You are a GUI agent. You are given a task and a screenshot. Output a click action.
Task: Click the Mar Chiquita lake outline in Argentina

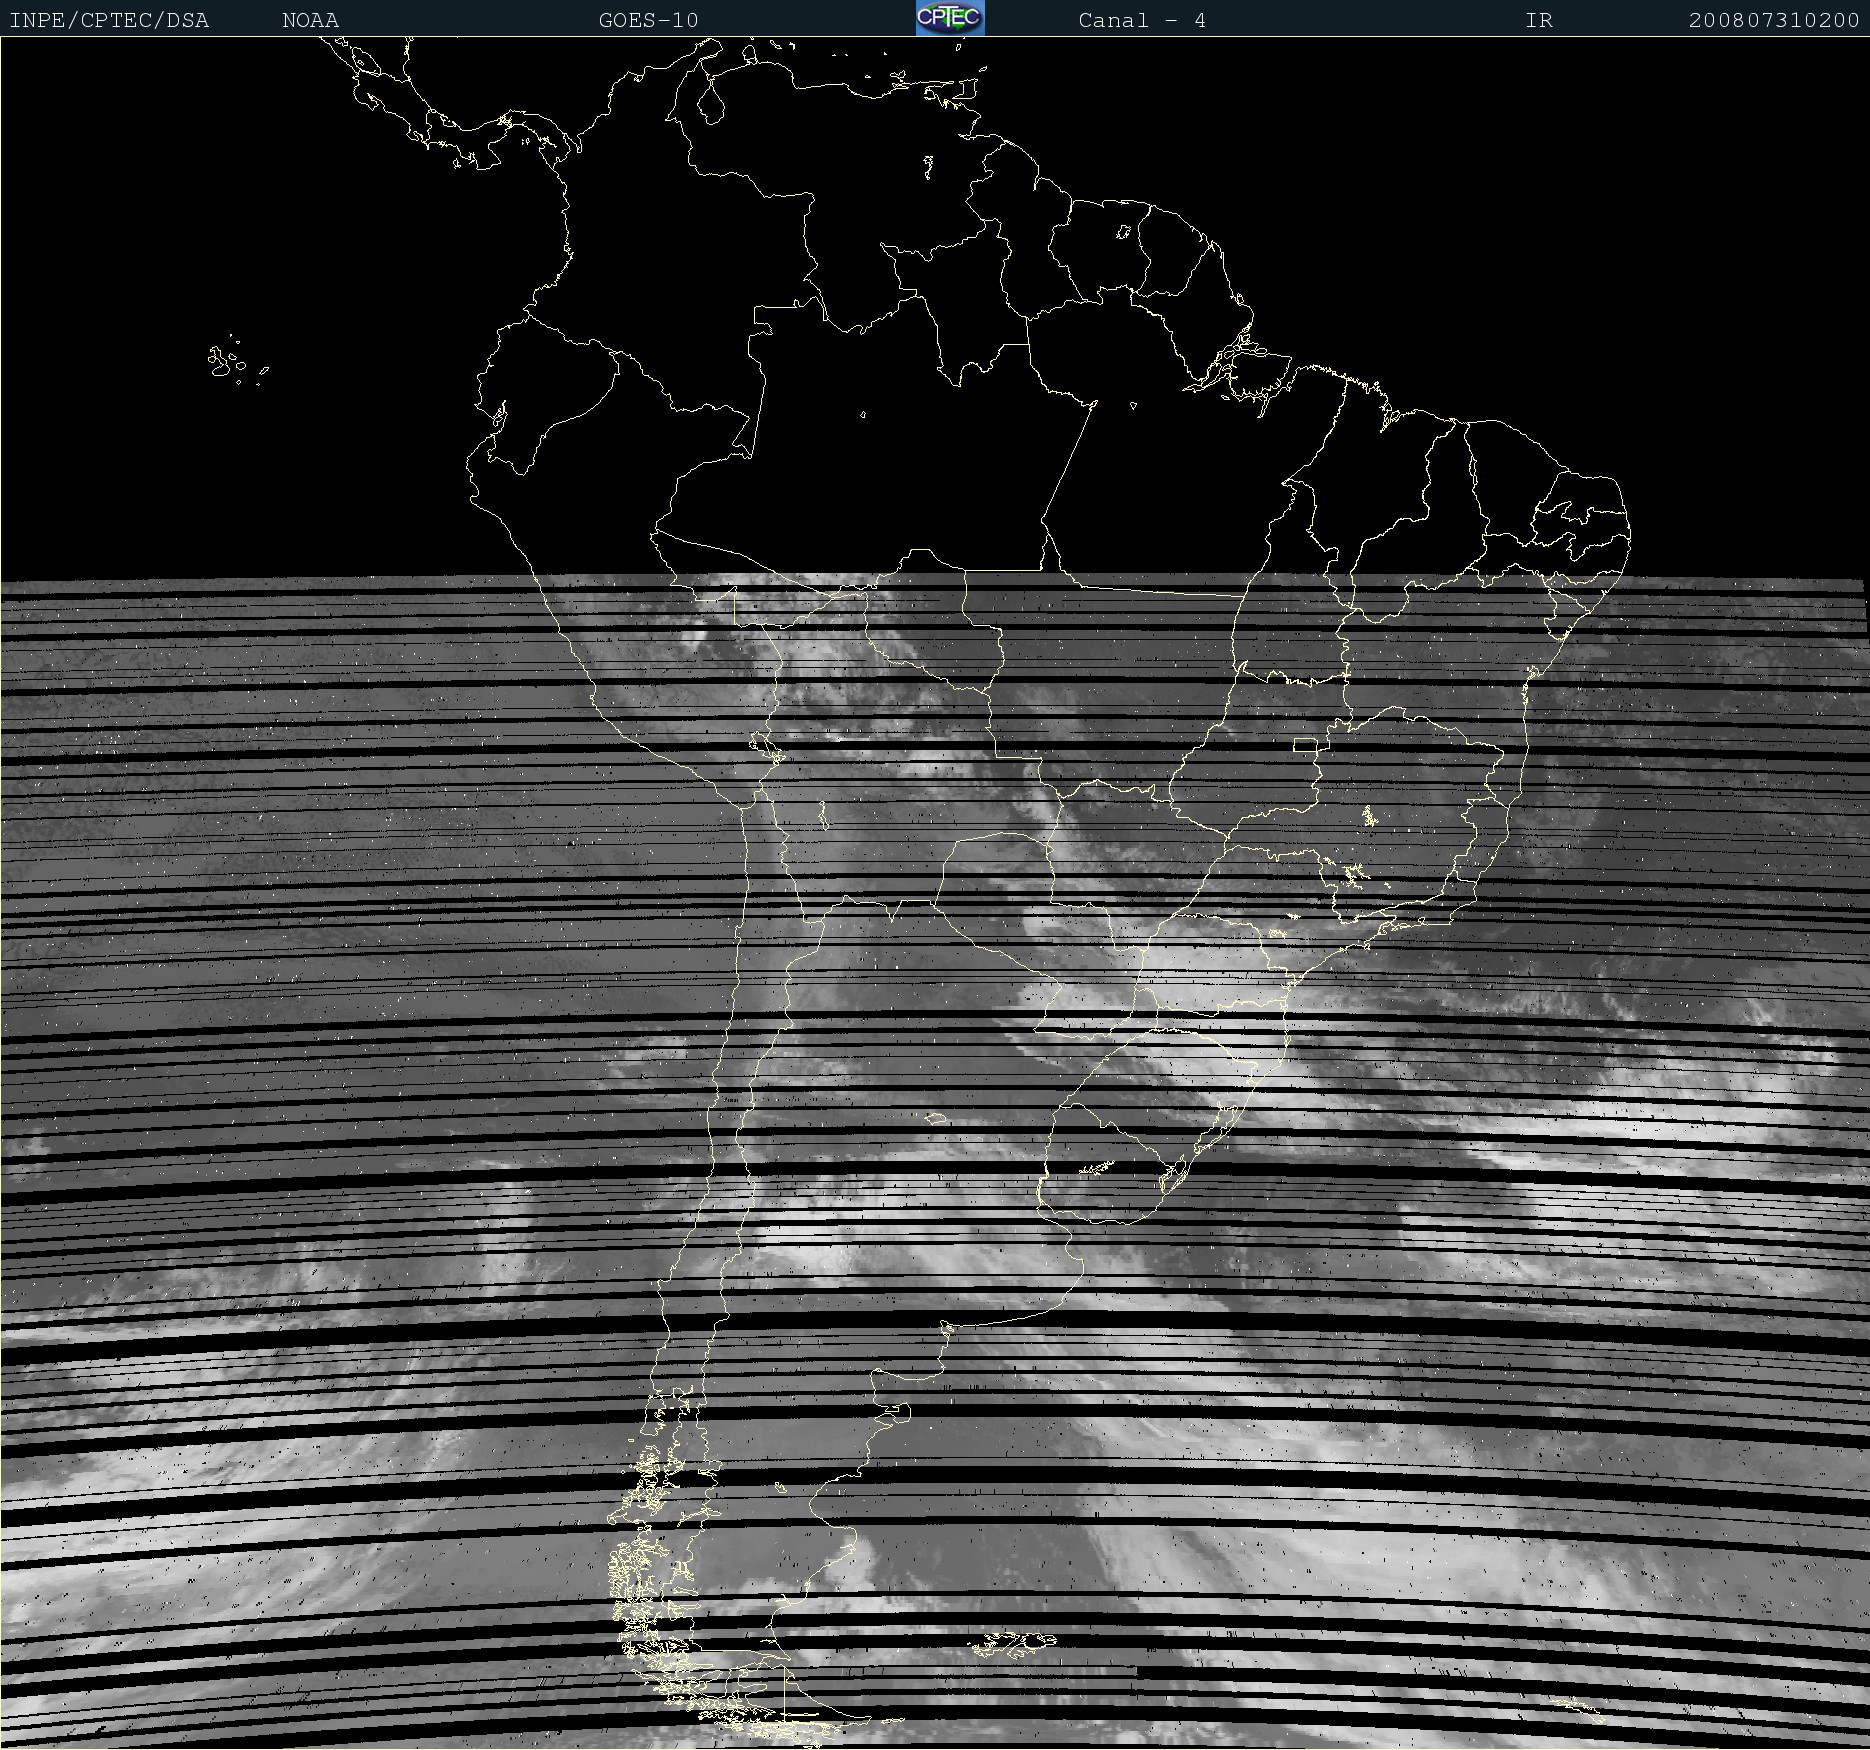click(936, 1119)
